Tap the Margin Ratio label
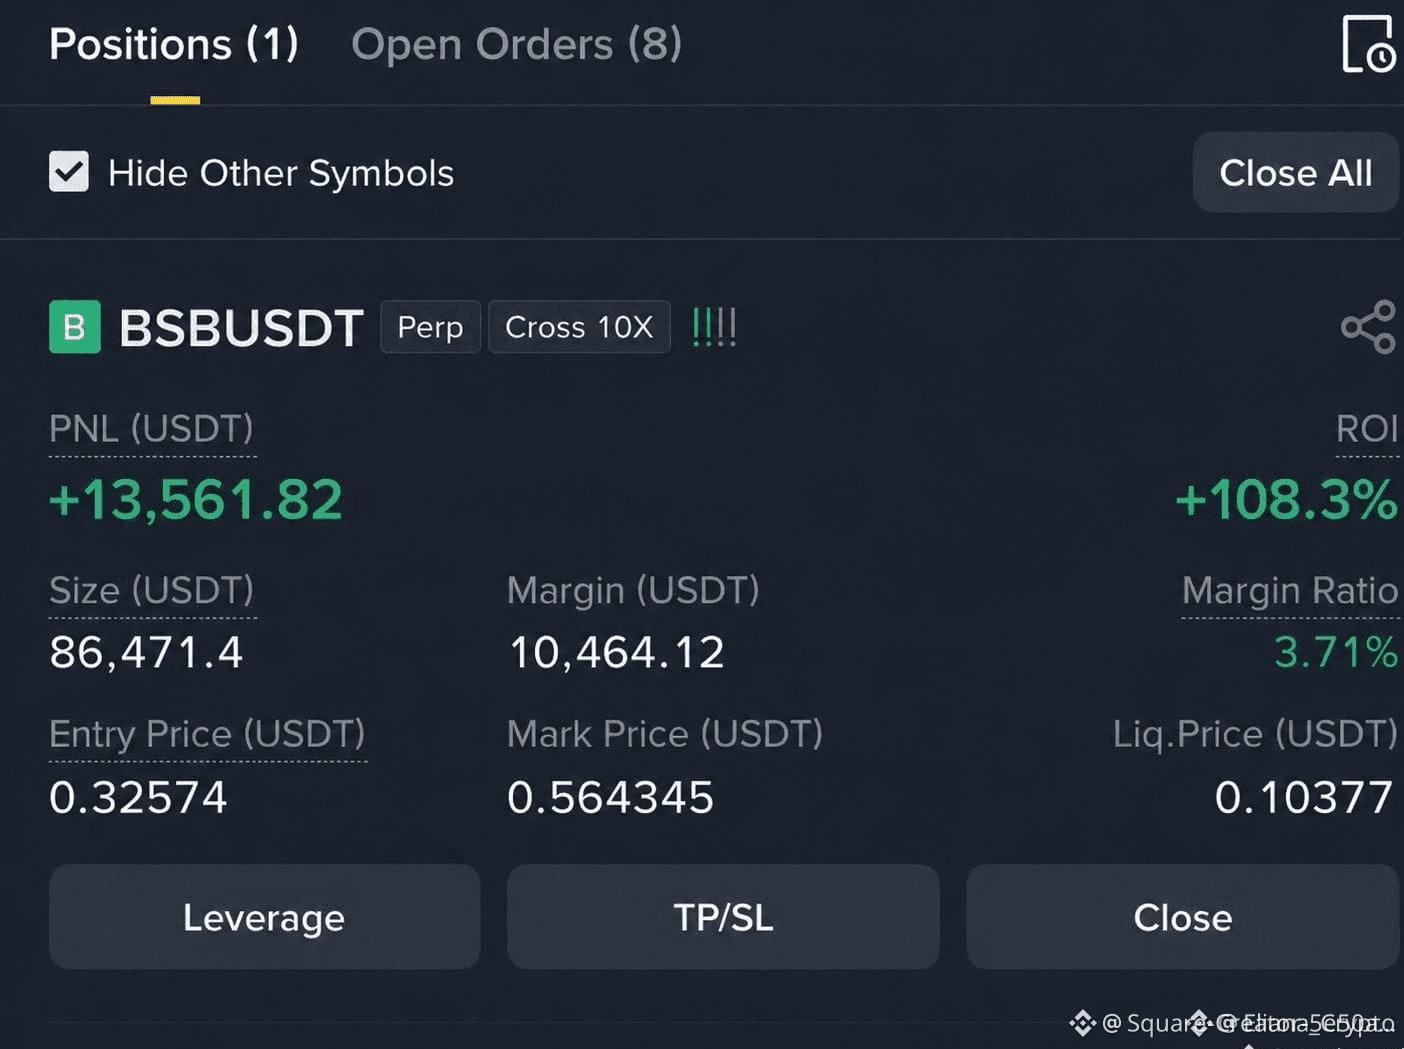The height and width of the screenshot is (1049, 1404). [x=1290, y=590]
